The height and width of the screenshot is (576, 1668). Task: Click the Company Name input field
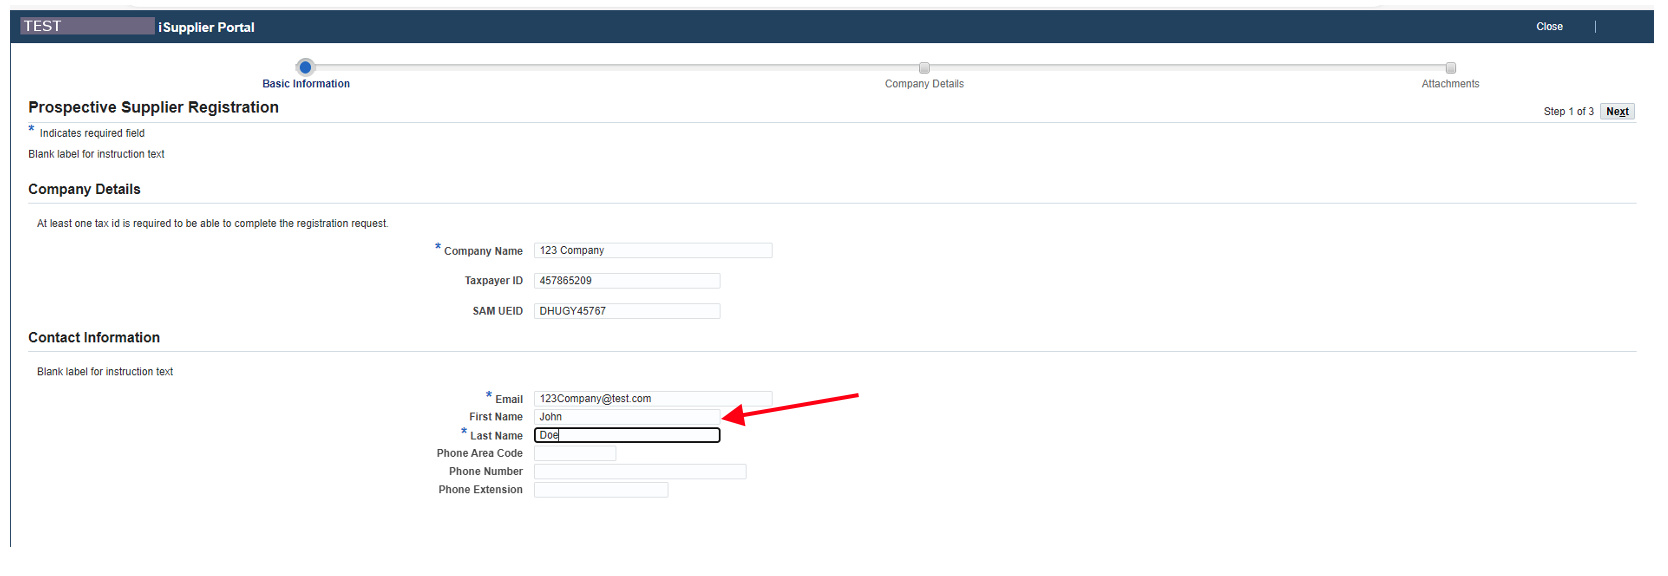point(653,251)
